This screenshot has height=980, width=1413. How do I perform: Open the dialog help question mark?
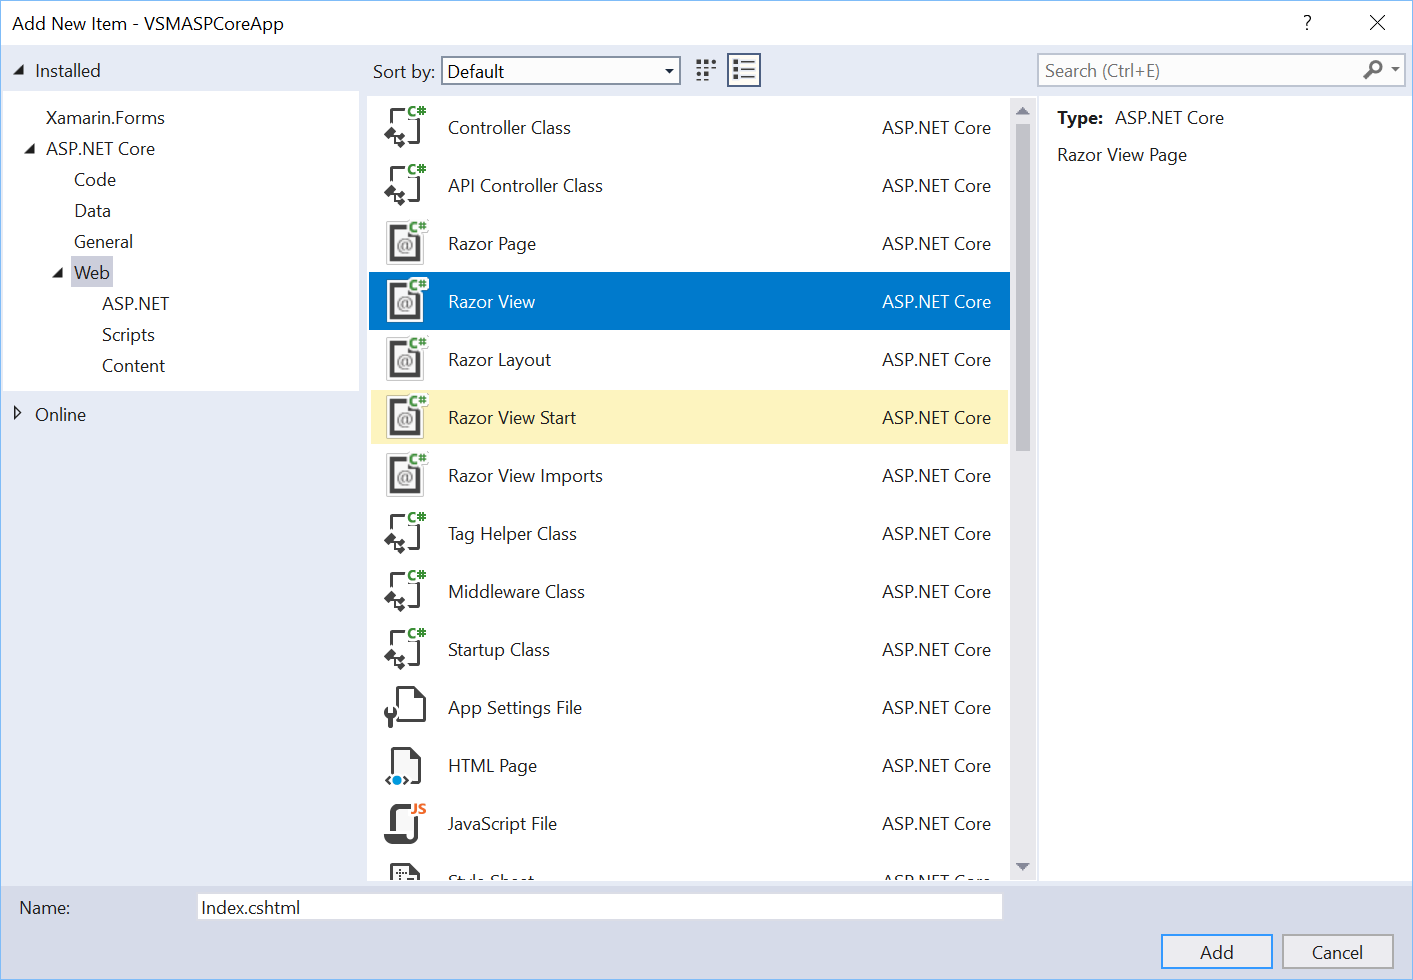[1307, 23]
